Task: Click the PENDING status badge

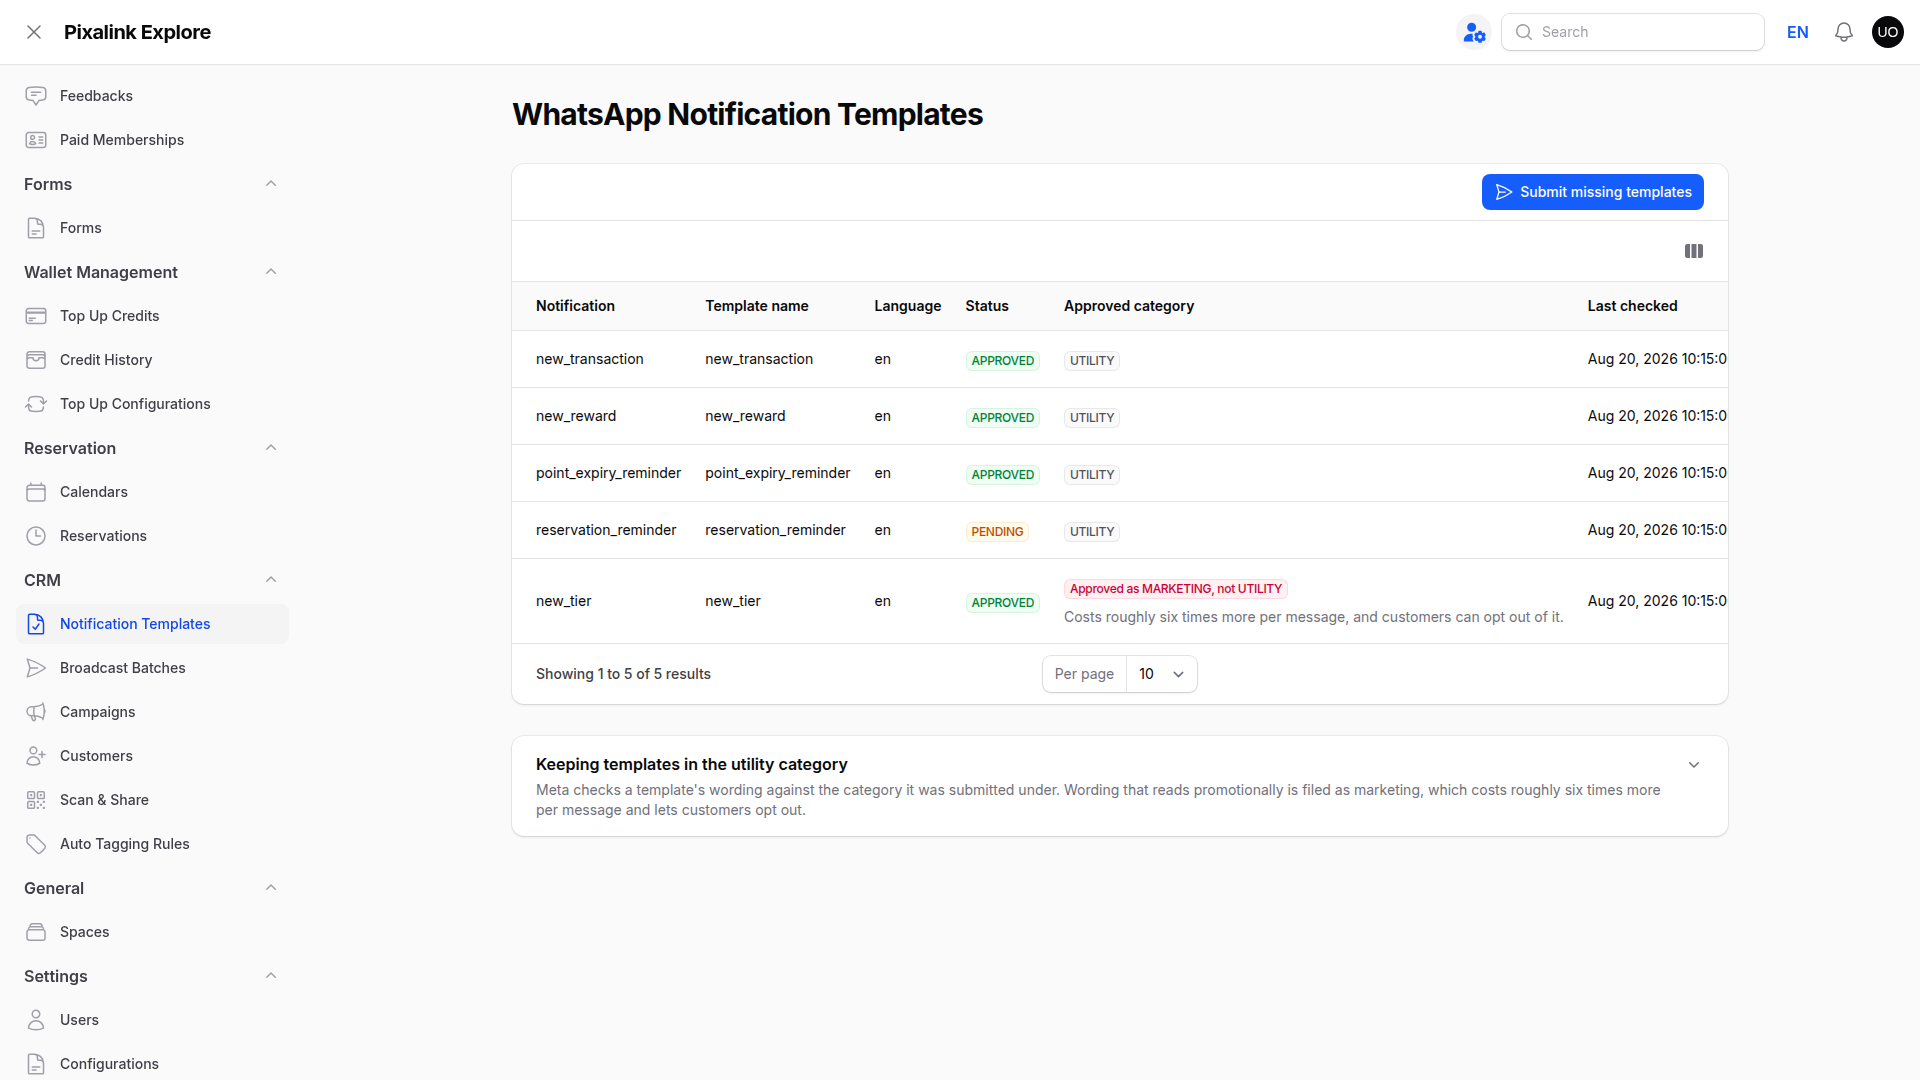Action: (x=997, y=532)
